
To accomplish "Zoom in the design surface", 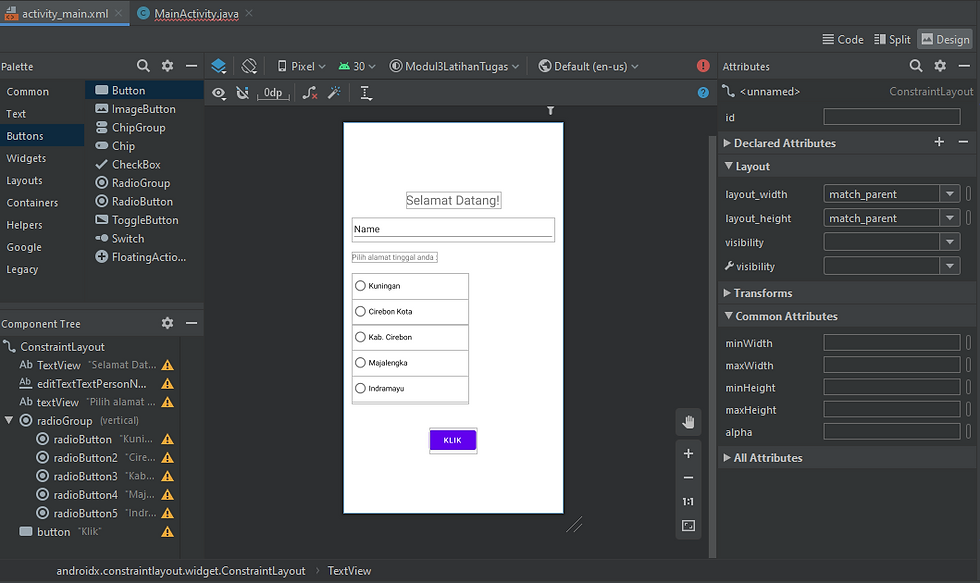I will (x=688, y=453).
